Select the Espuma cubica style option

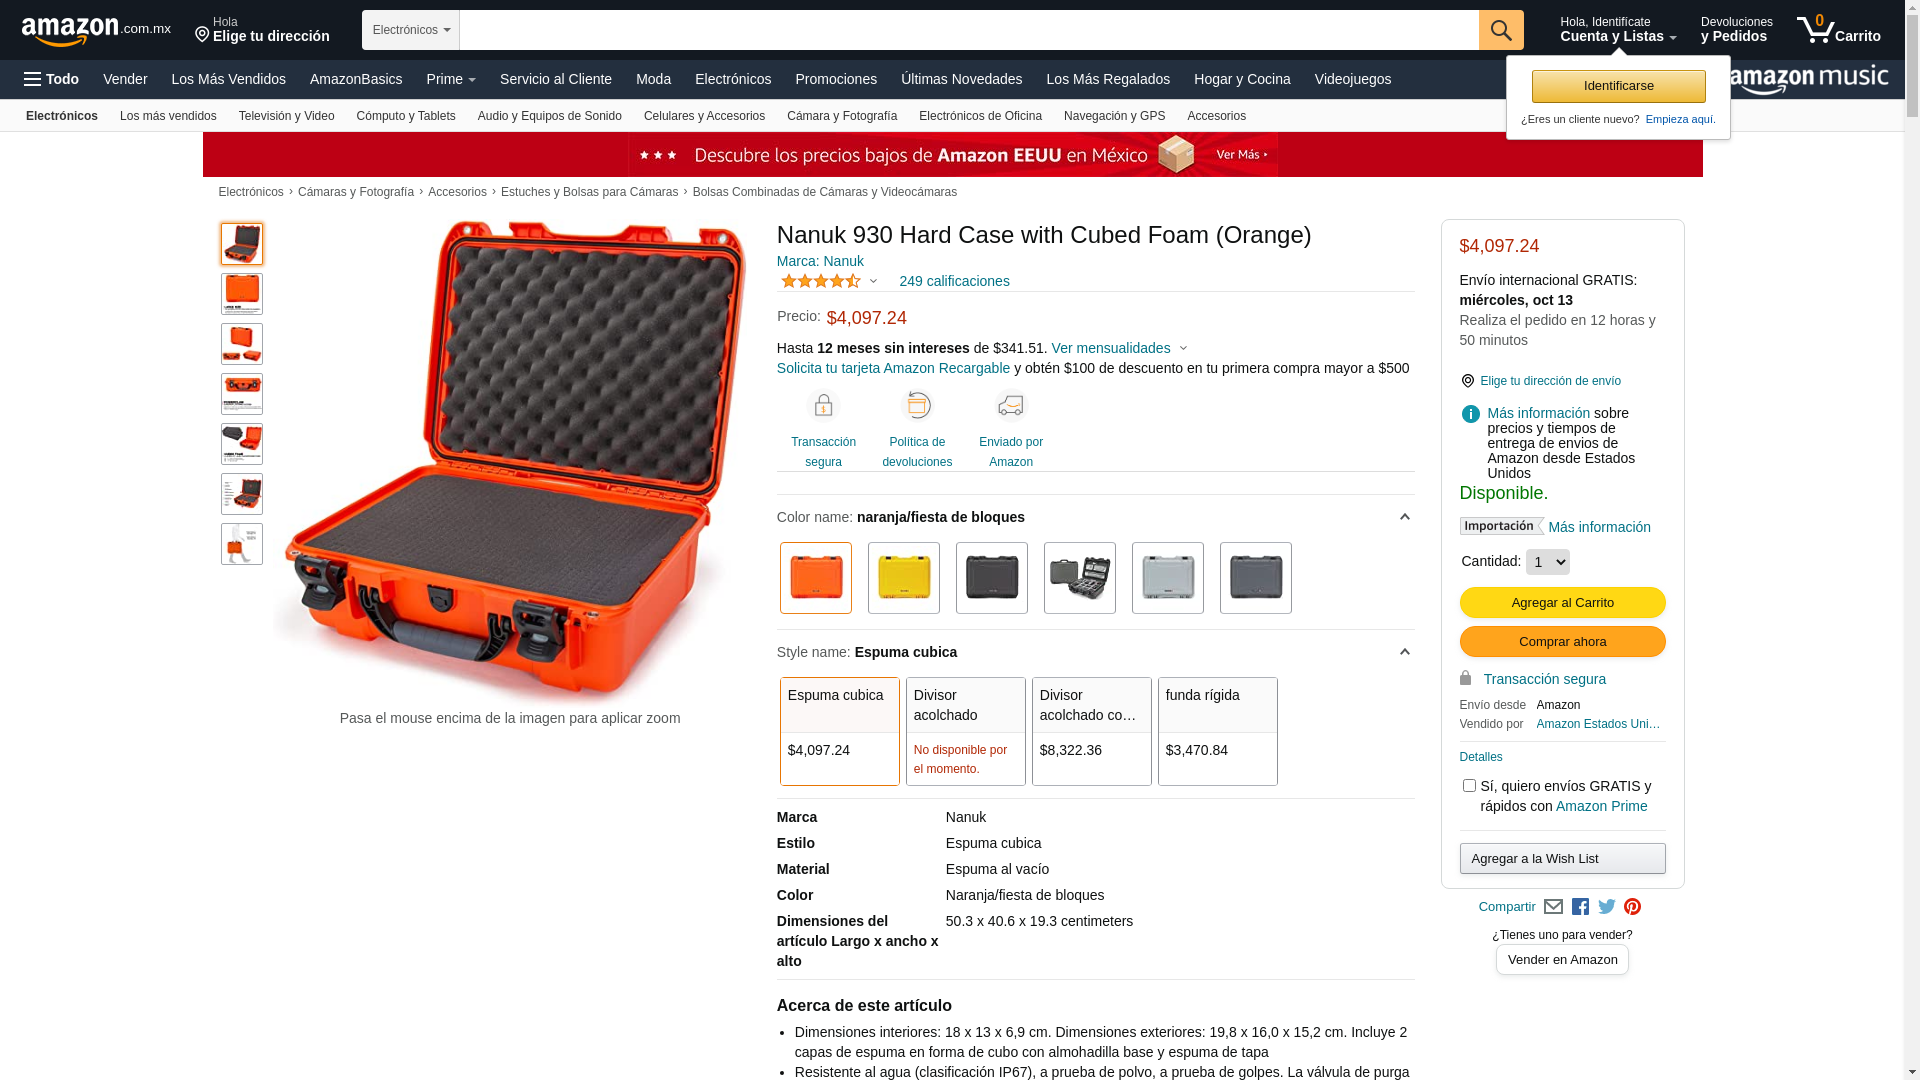click(x=840, y=731)
